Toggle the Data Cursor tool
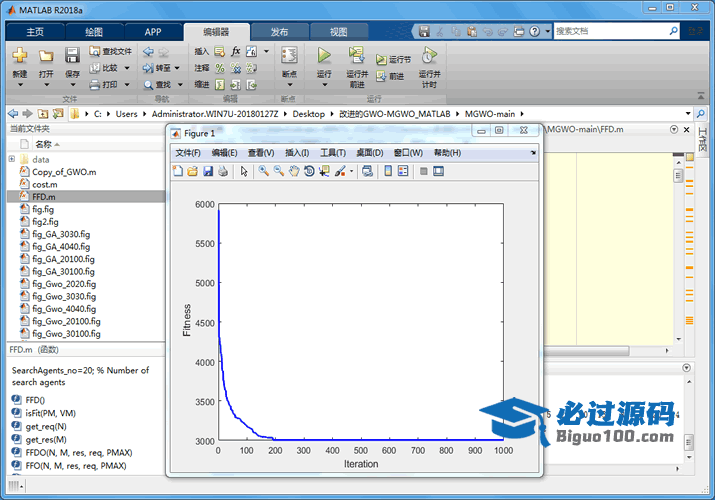Viewport: 715px width, 500px height. (x=324, y=171)
